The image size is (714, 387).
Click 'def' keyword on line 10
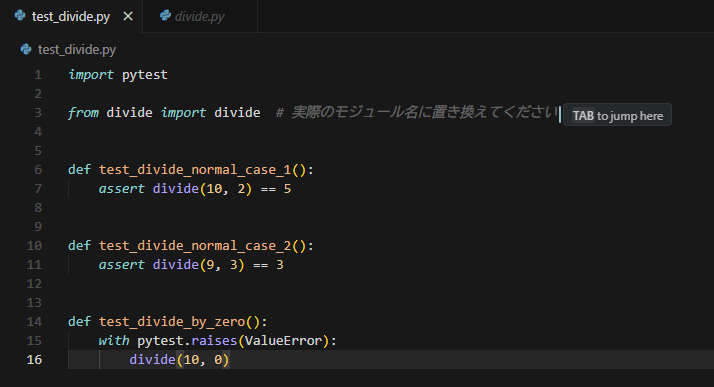79,246
